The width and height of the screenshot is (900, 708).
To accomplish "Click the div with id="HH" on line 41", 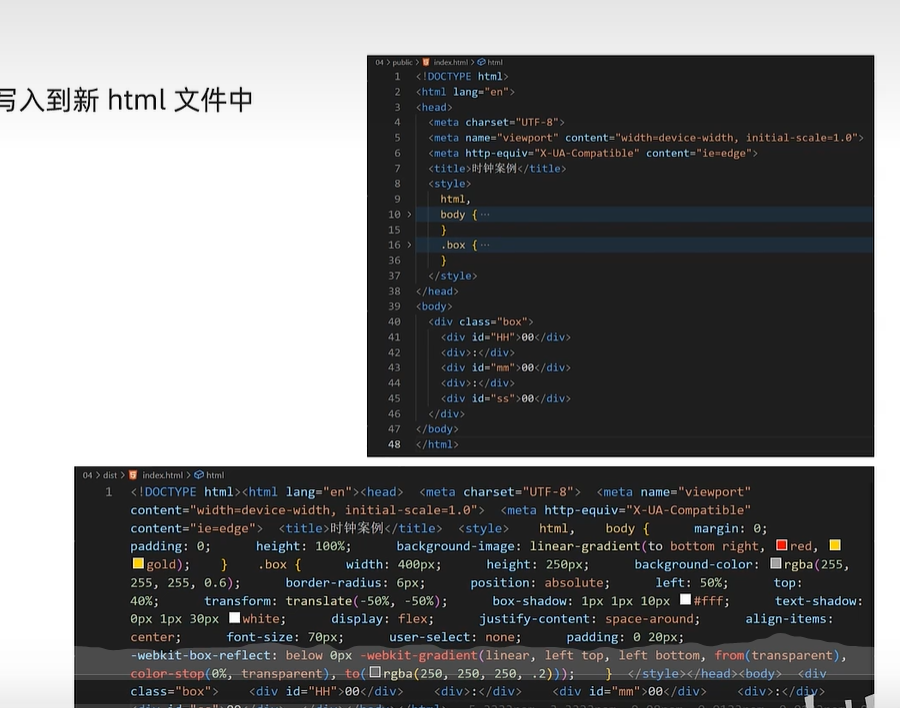I will pos(505,337).
